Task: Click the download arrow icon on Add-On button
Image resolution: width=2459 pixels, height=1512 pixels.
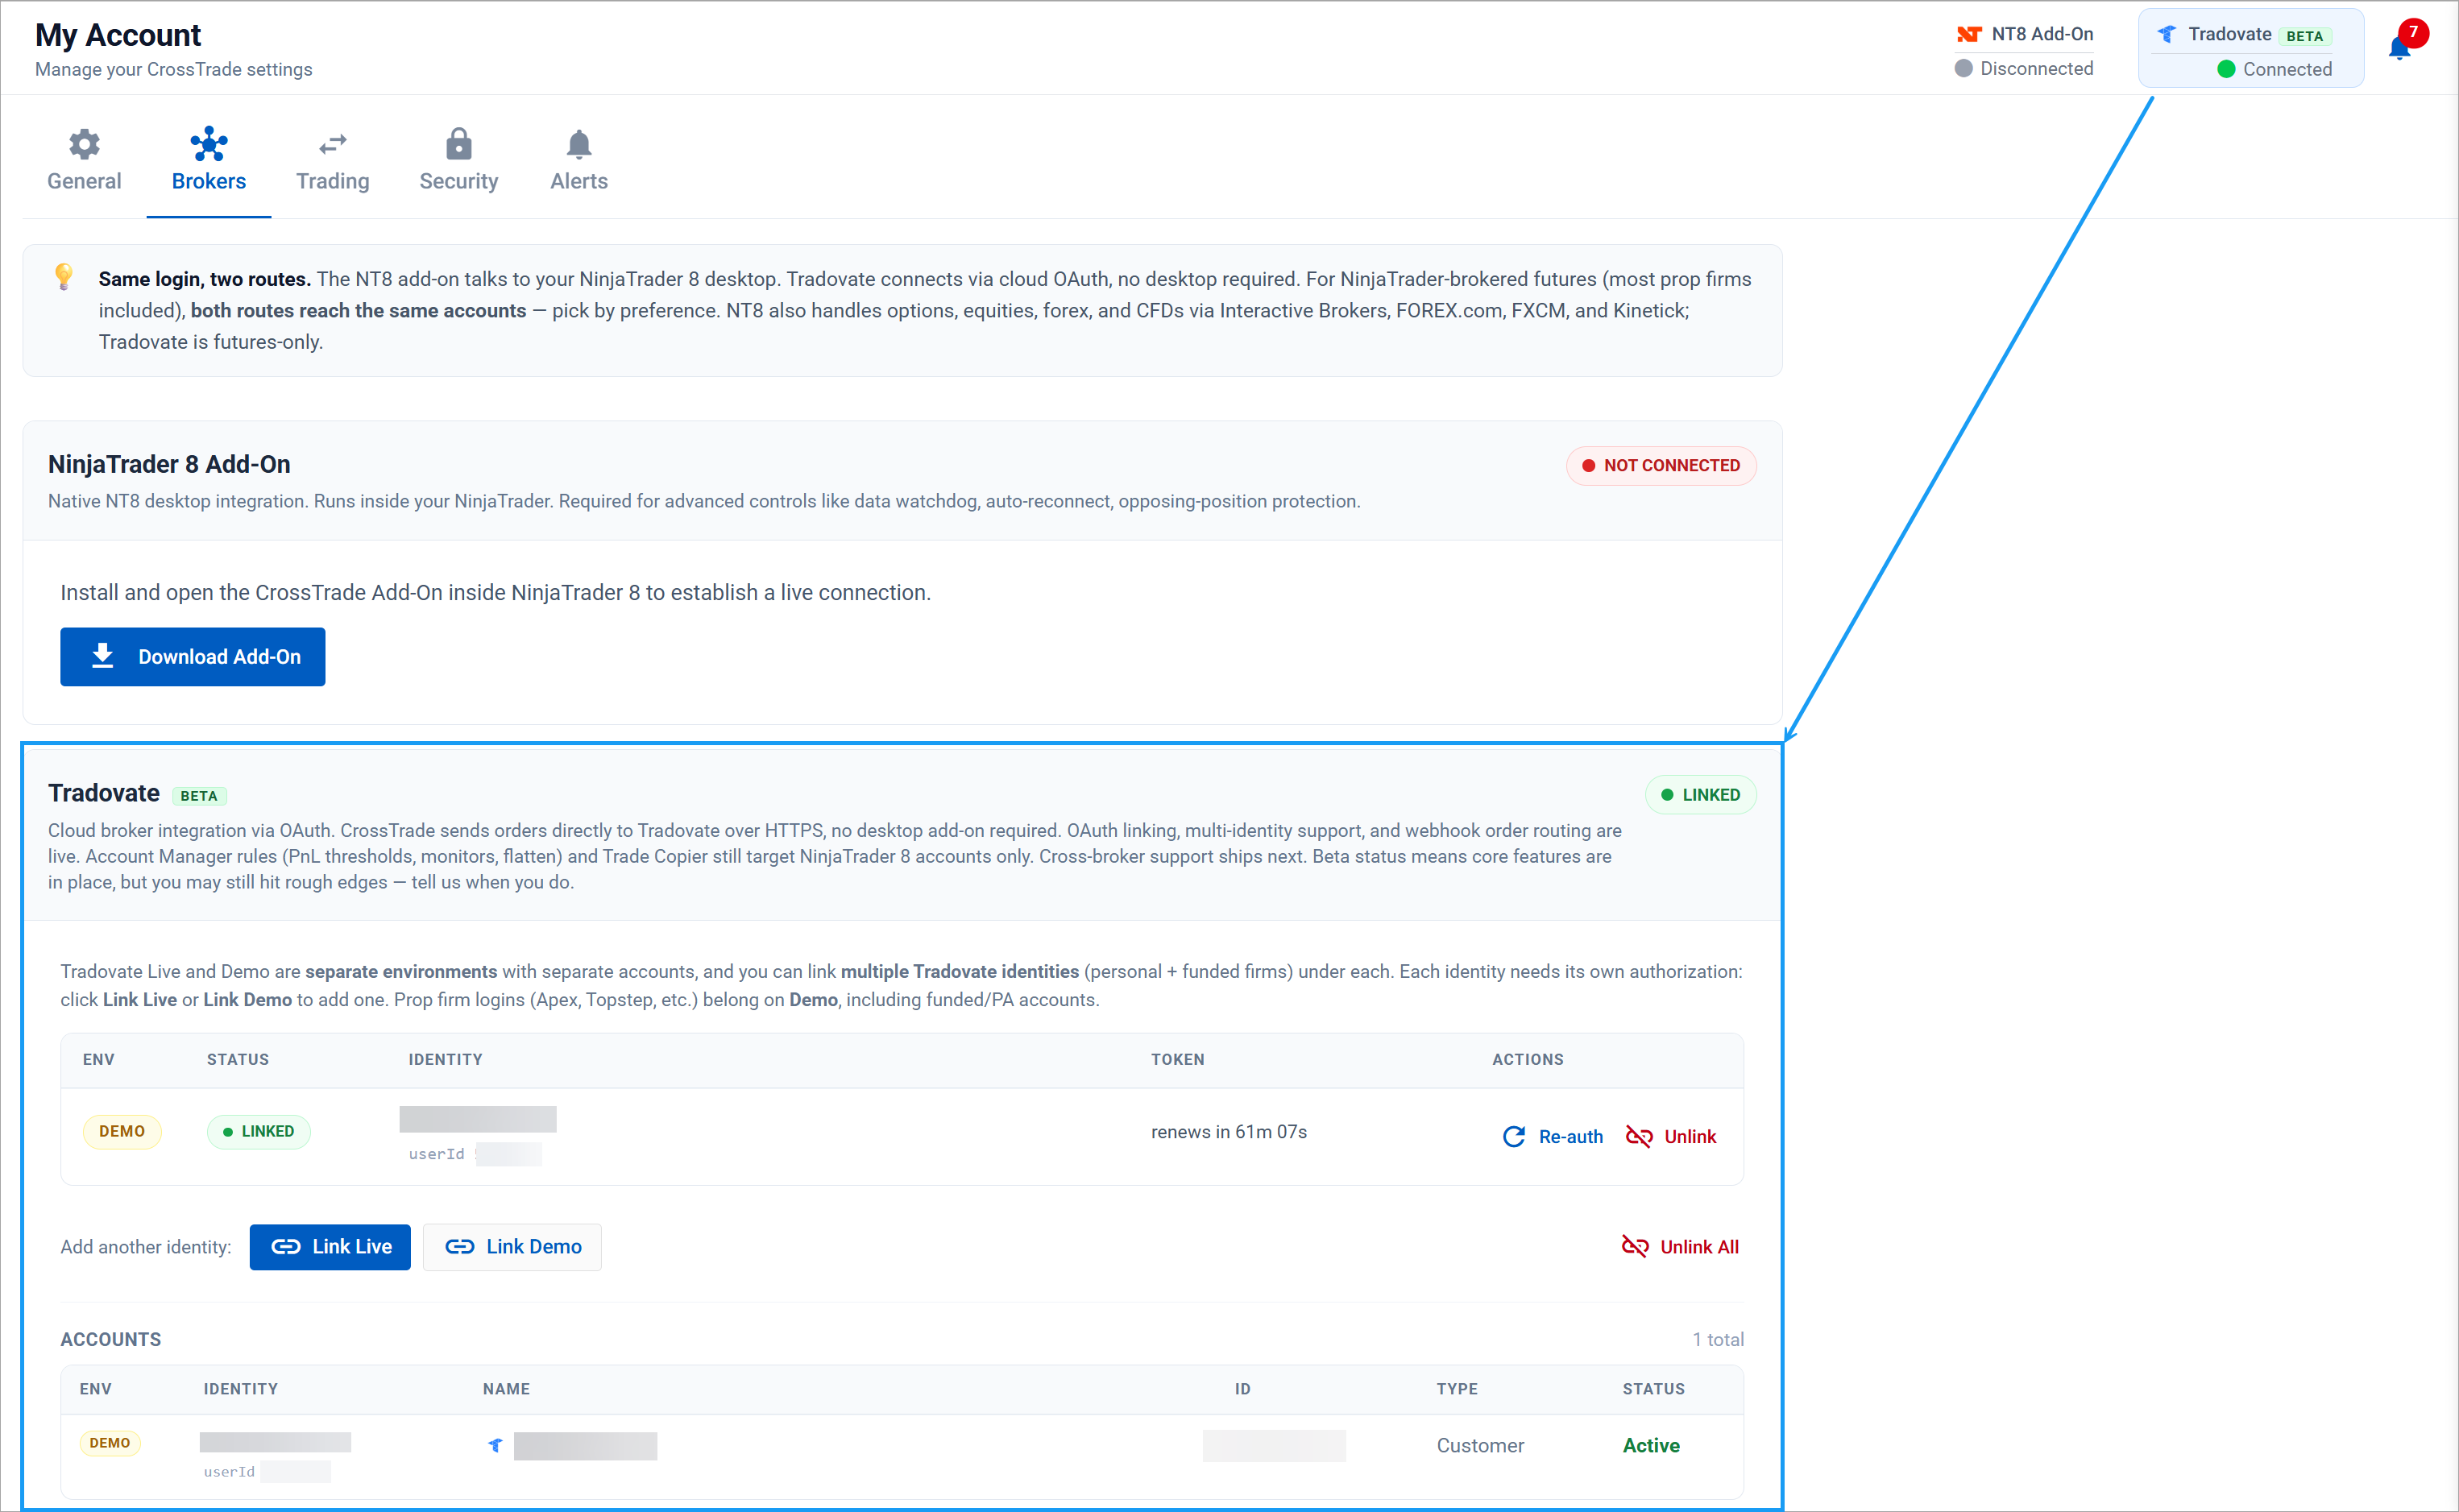Action: pos(102,656)
